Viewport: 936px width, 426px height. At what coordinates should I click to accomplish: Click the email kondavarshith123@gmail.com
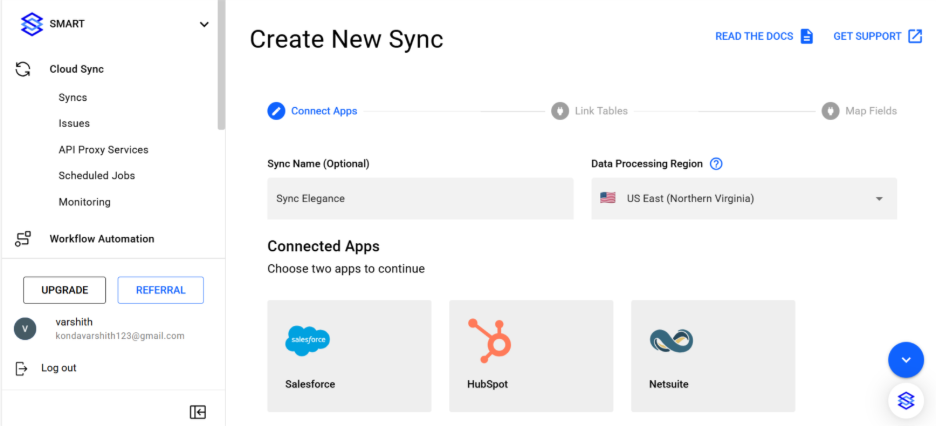pyautogui.click(x=120, y=336)
